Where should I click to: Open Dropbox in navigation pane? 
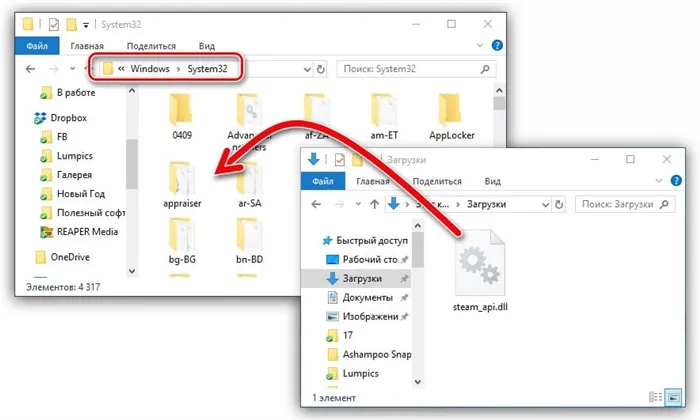click(60, 118)
